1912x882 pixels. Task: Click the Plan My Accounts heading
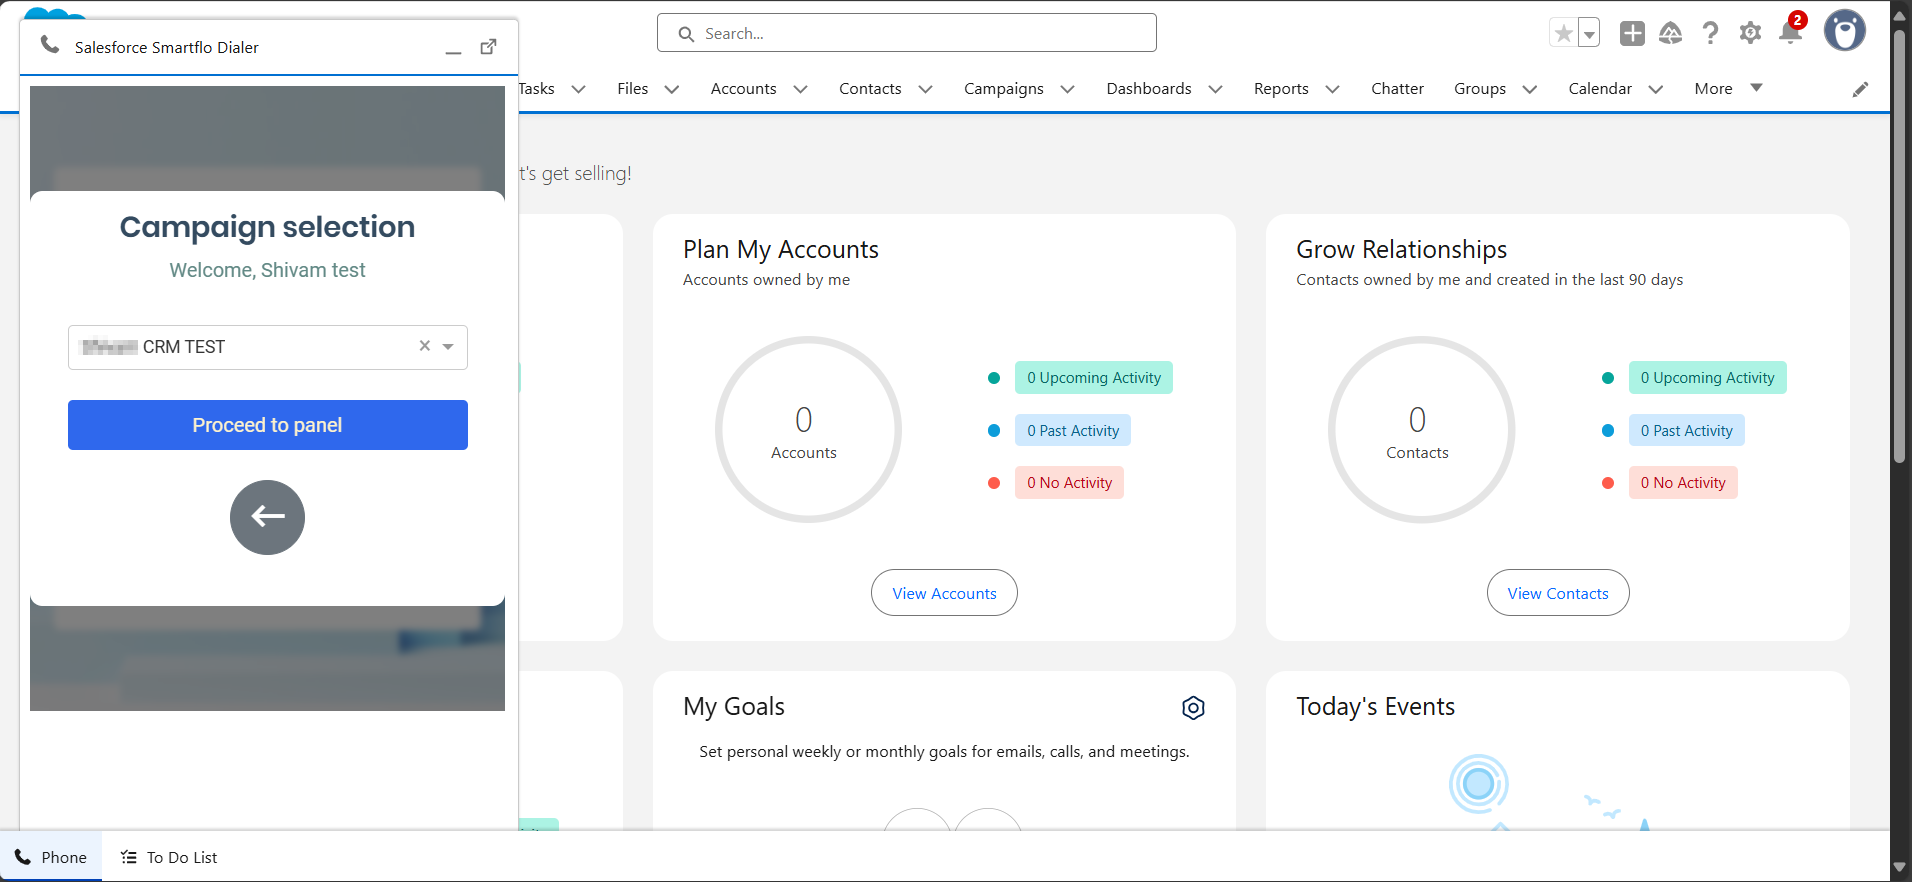[781, 249]
